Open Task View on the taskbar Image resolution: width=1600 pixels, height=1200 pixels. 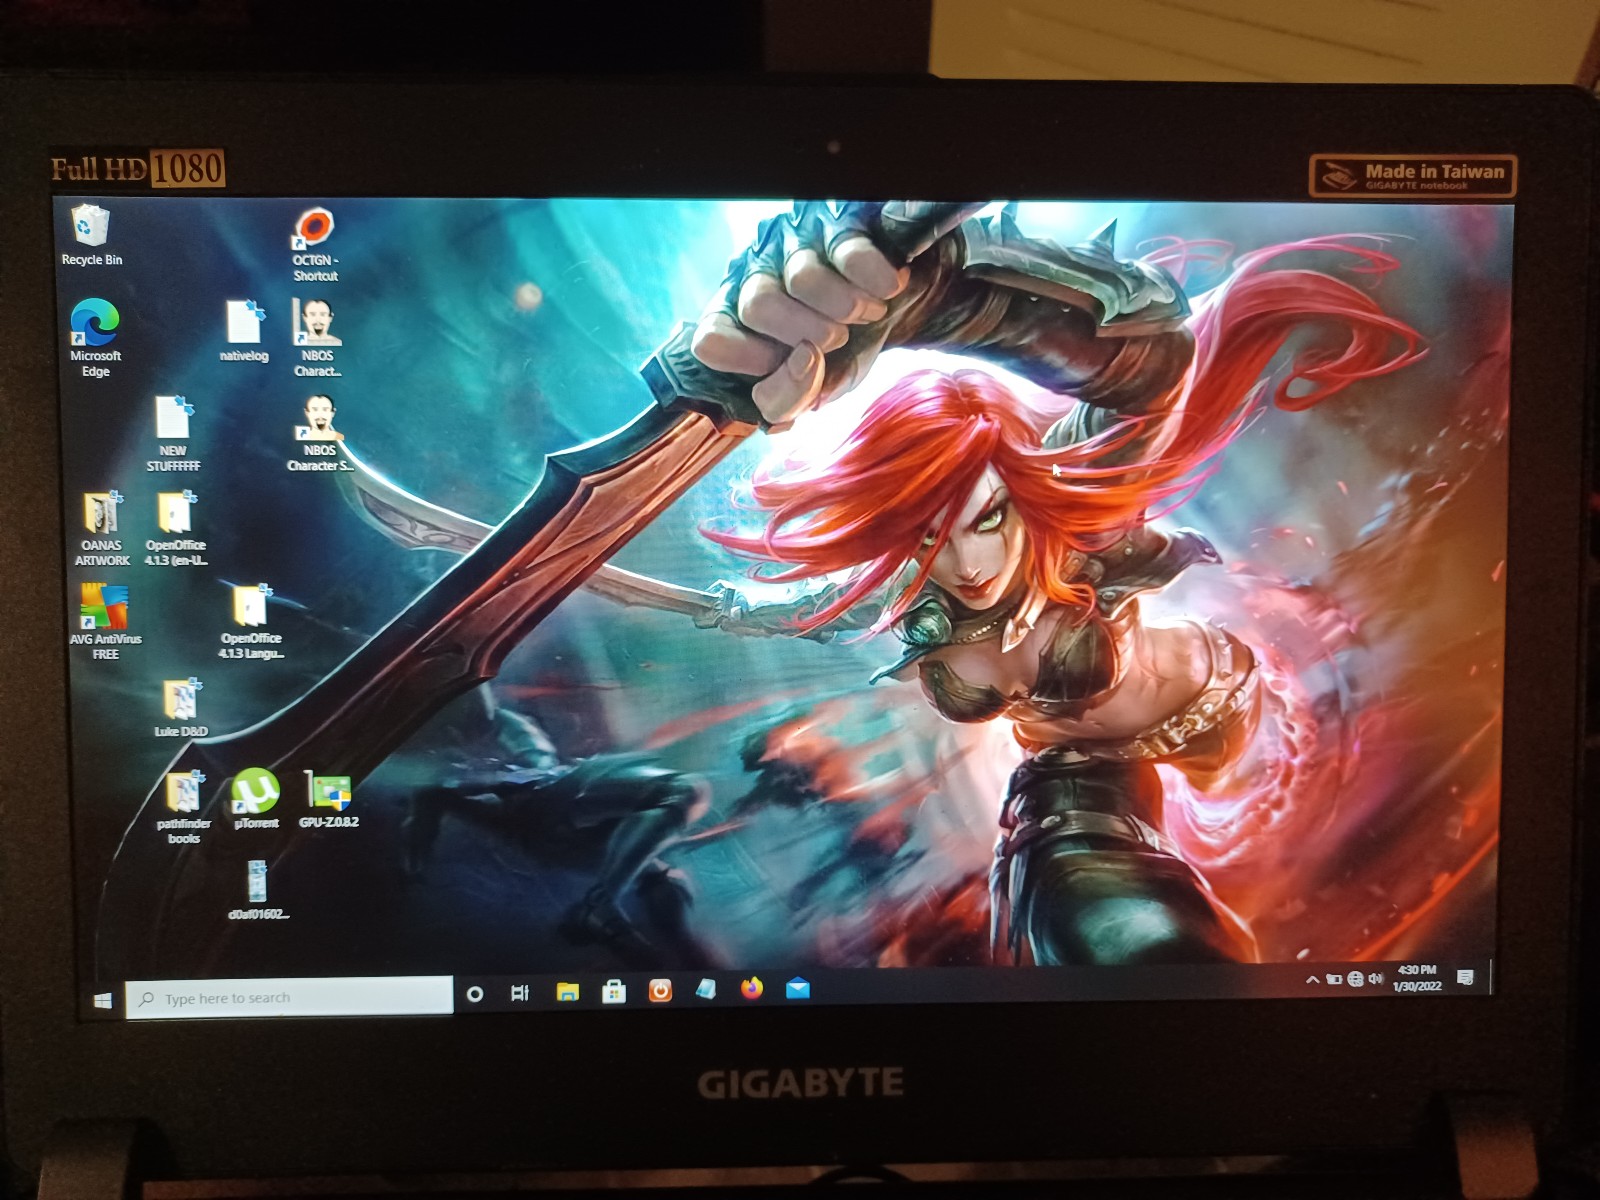pos(520,993)
